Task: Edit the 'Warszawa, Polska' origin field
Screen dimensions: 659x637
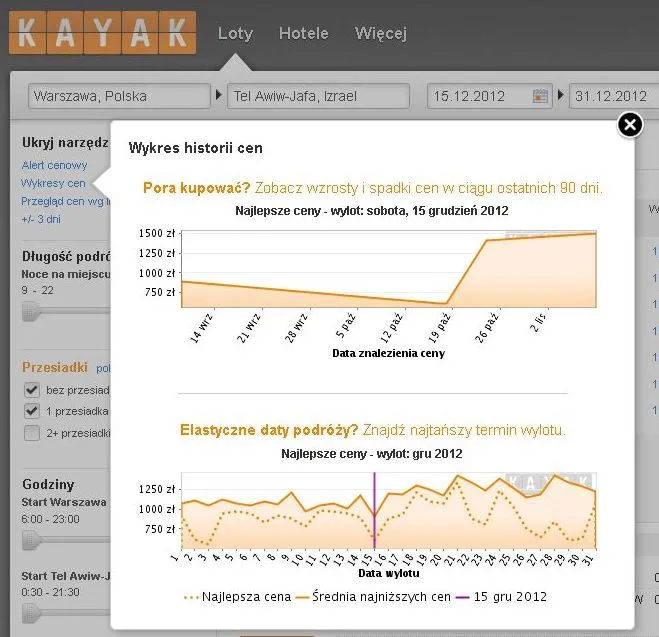Action: [x=119, y=96]
